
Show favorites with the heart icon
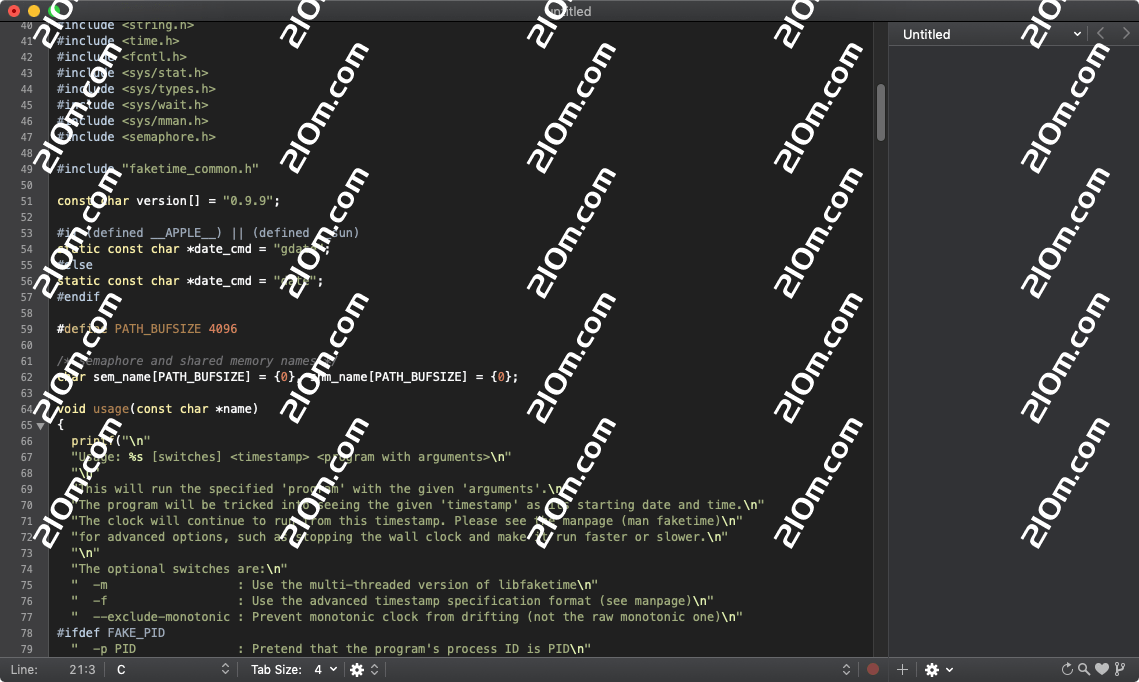pos(1102,670)
